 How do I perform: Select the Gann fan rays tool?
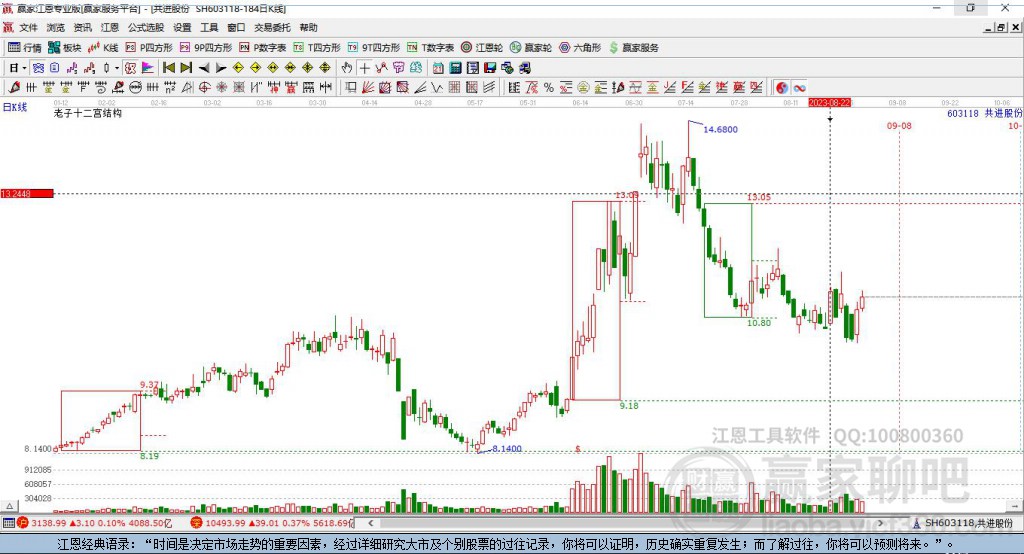point(368,88)
